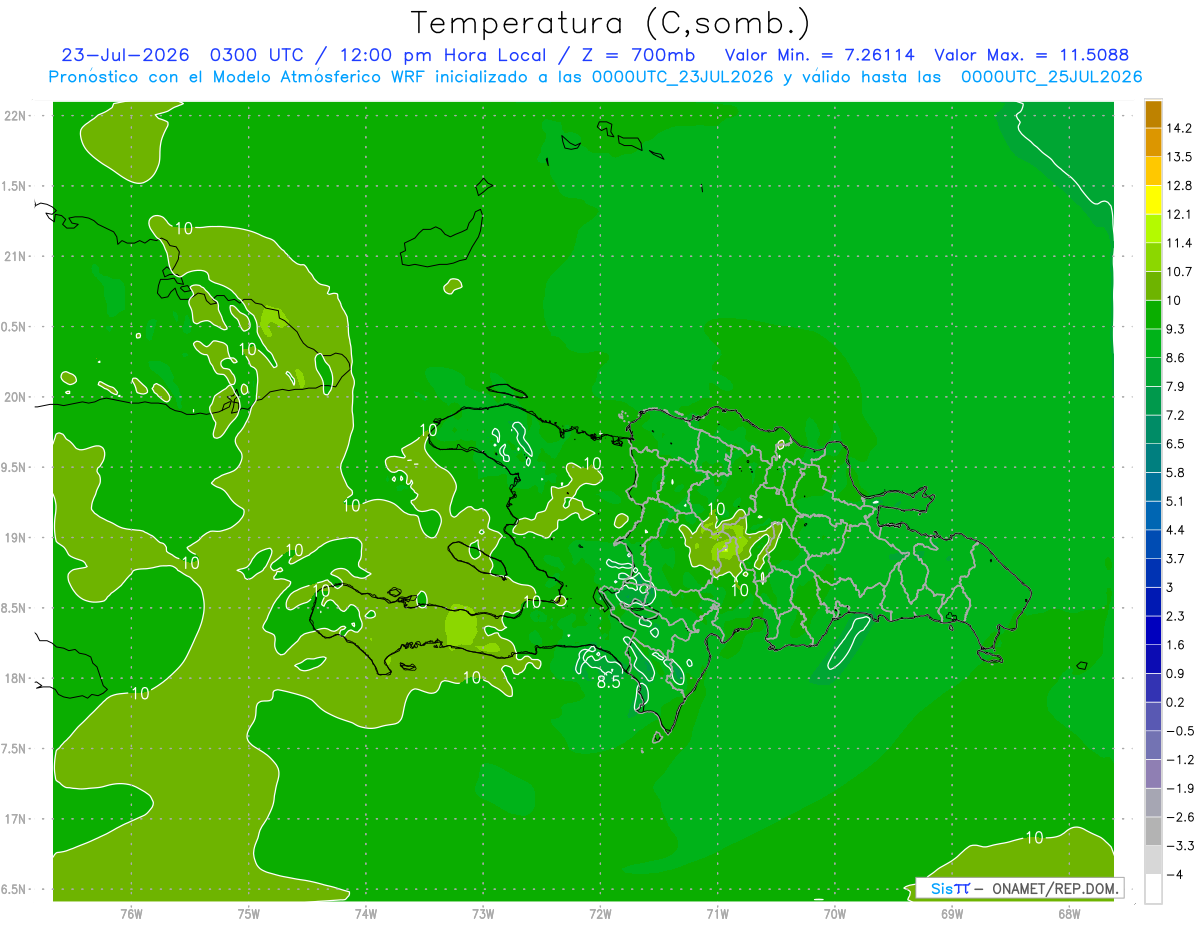Click the '75W' longitude axis label
This screenshot has width=1200, height=927.
(249, 914)
